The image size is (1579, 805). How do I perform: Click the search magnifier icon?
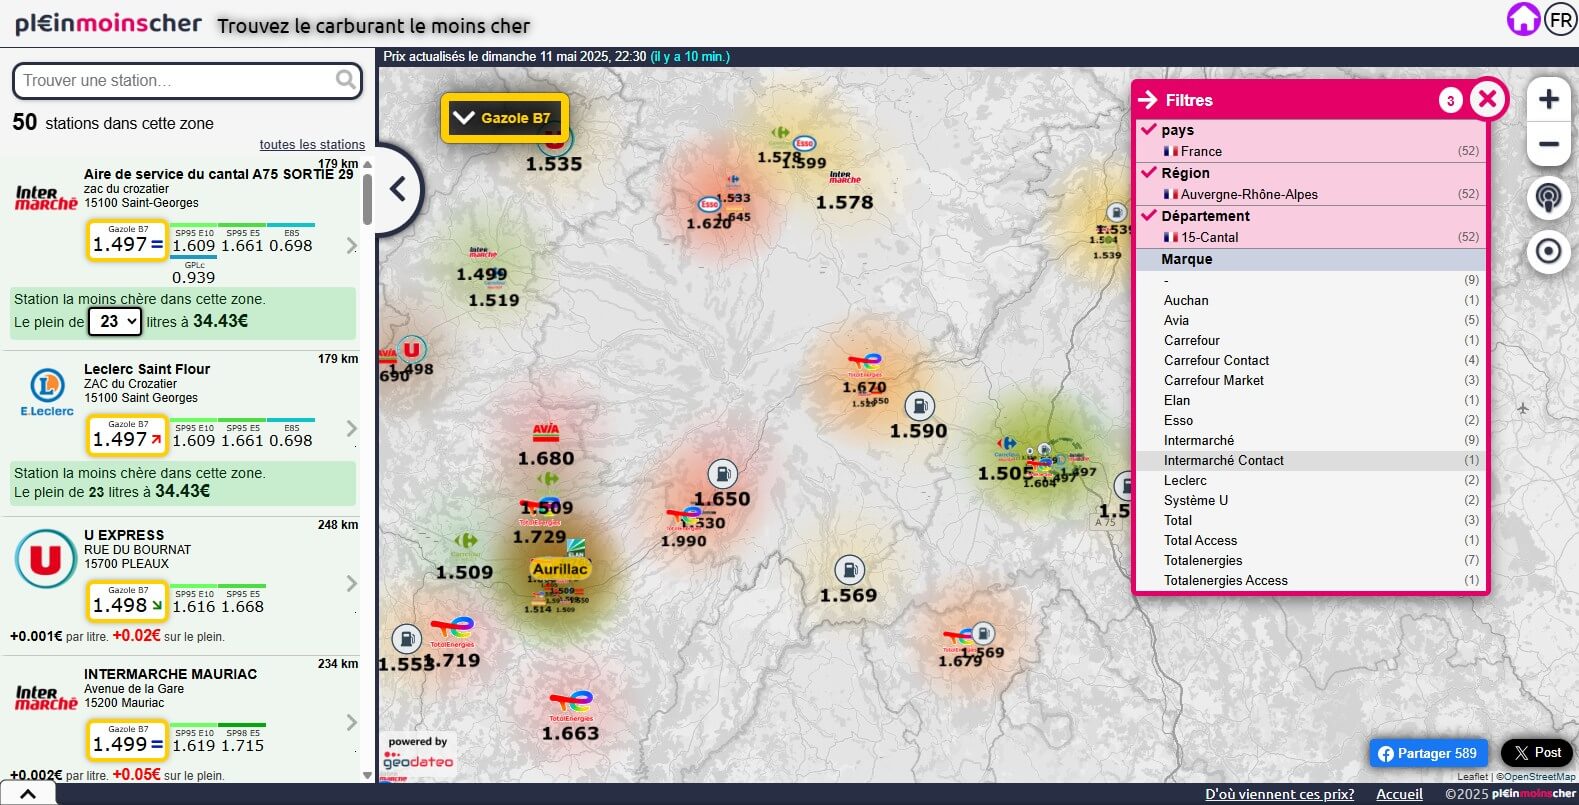(345, 79)
